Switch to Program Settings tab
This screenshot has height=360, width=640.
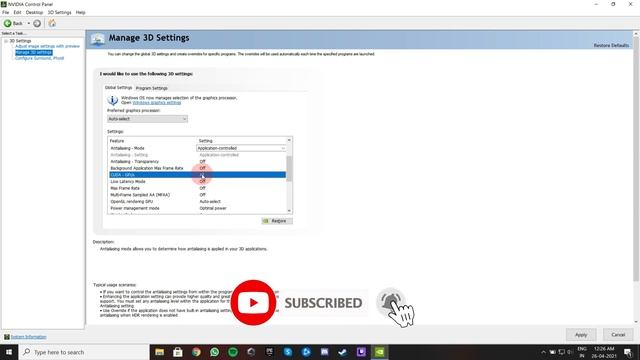pos(151,88)
